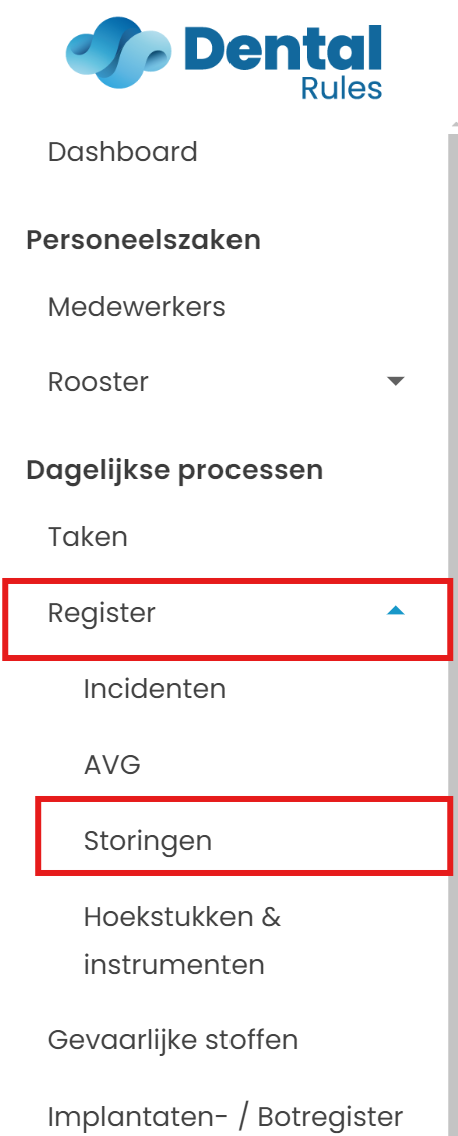
Task: Click the Personeelszaken section heading
Action: [143, 240]
